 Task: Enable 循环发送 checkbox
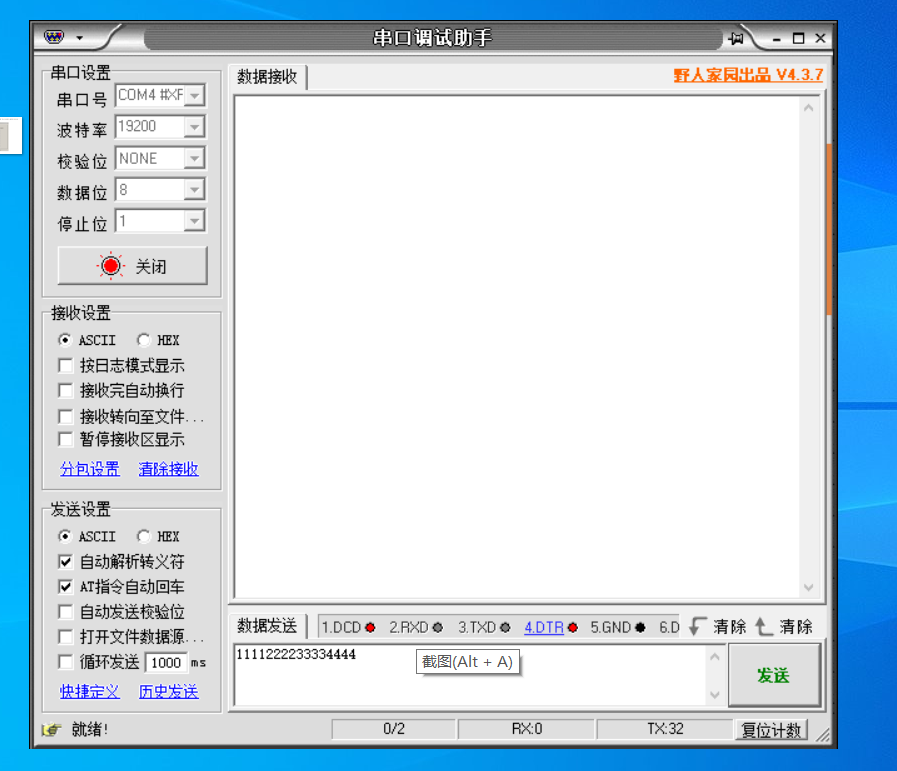tap(66, 662)
